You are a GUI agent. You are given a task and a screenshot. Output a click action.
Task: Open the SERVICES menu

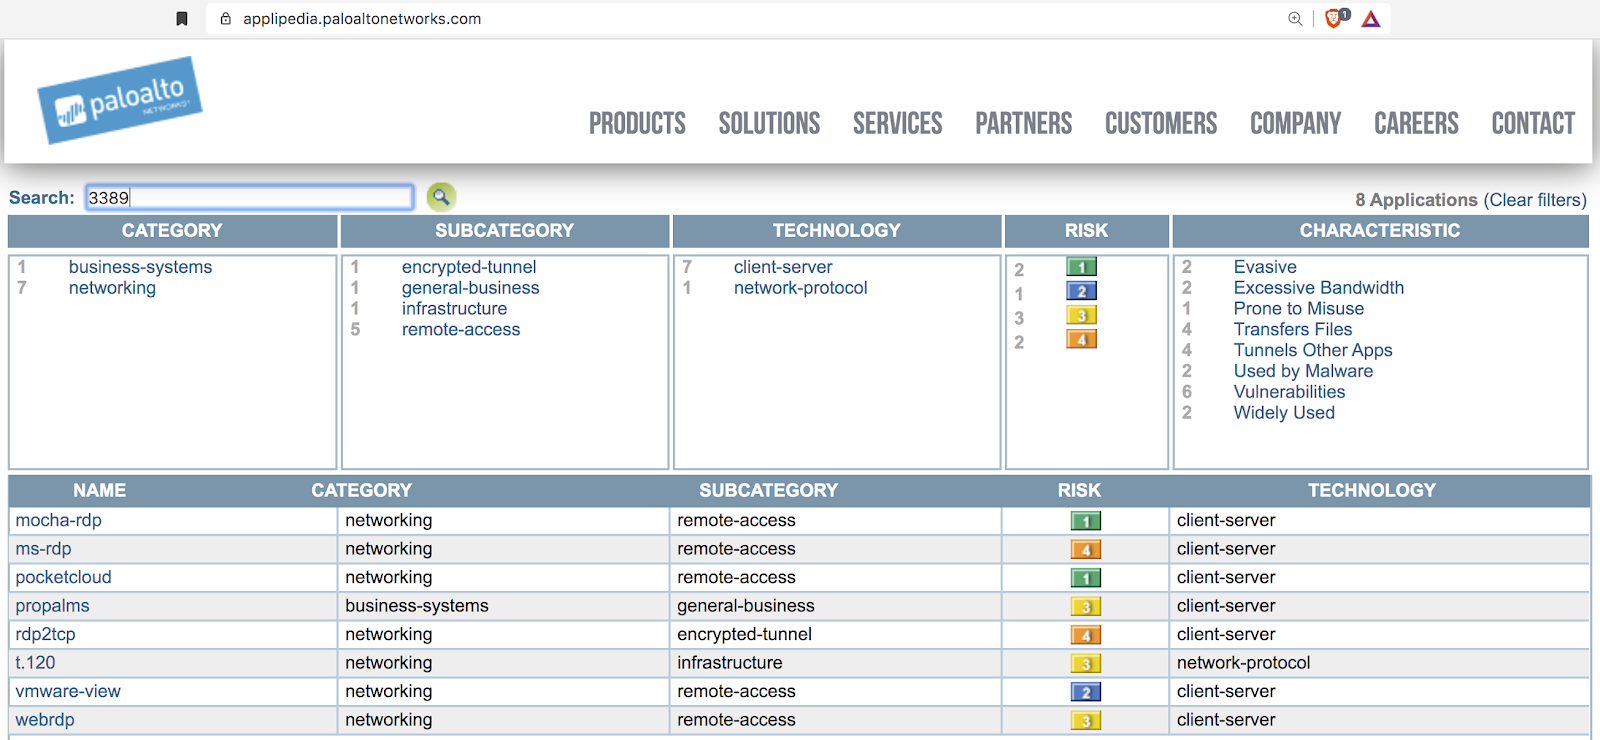click(898, 123)
